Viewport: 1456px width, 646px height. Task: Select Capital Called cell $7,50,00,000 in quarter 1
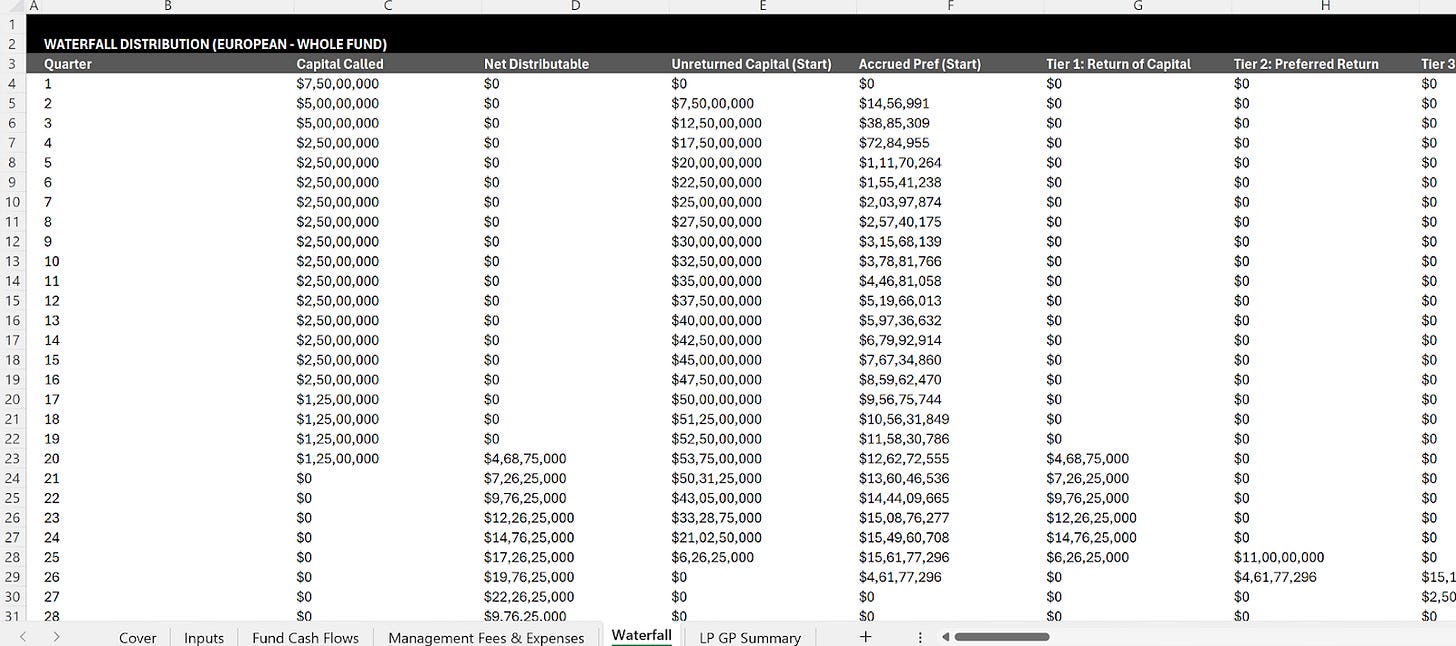pyautogui.click(x=338, y=83)
